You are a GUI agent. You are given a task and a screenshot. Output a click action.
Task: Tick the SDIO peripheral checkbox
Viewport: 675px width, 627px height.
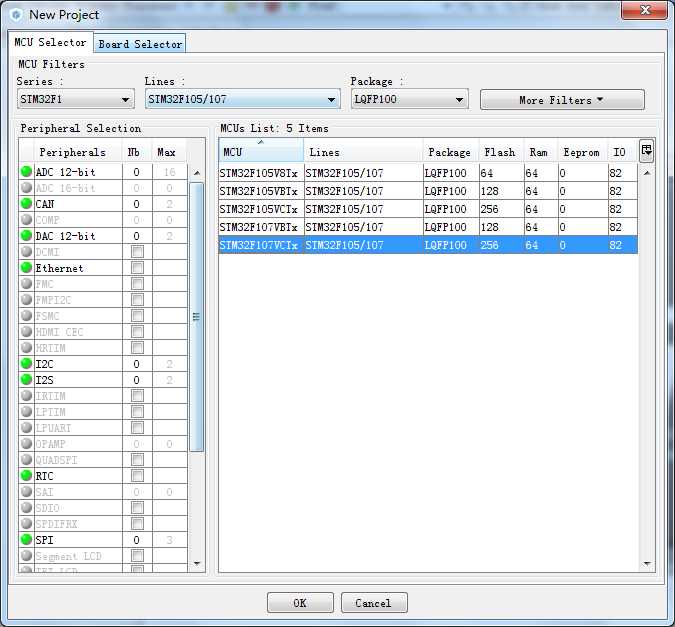click(x=137, y=507)
